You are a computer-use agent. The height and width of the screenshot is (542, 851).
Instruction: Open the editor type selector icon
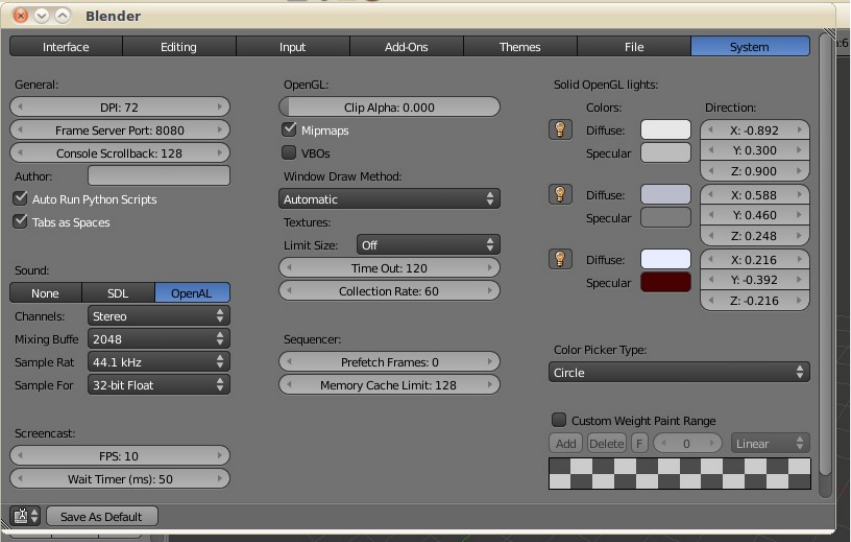tap(25, 515)
